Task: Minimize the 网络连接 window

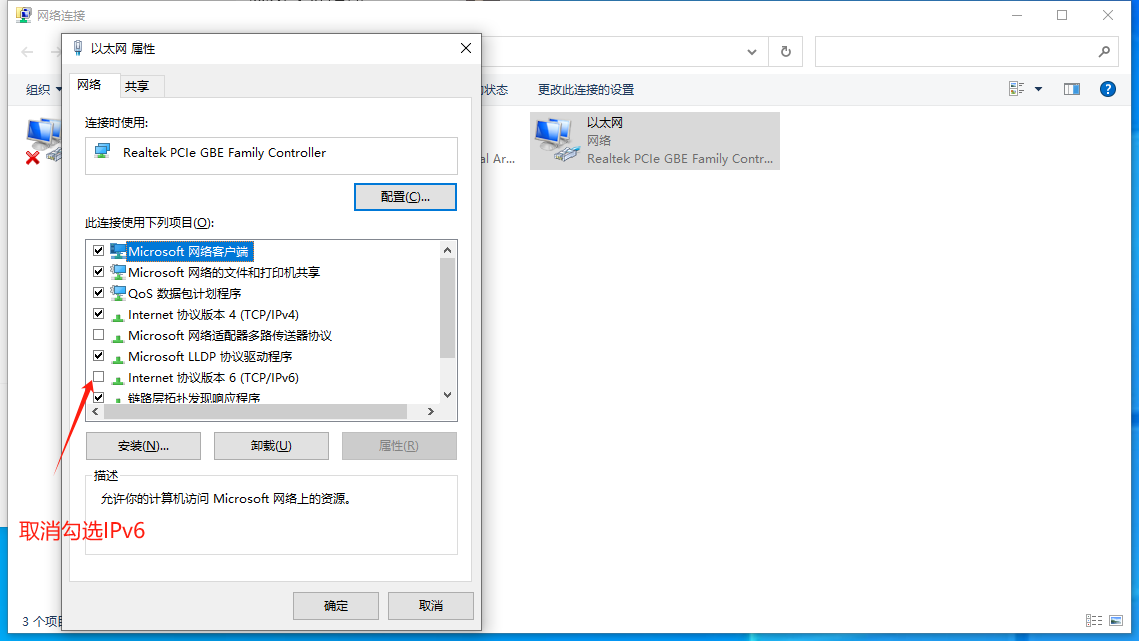Action: coord(1017,15)
